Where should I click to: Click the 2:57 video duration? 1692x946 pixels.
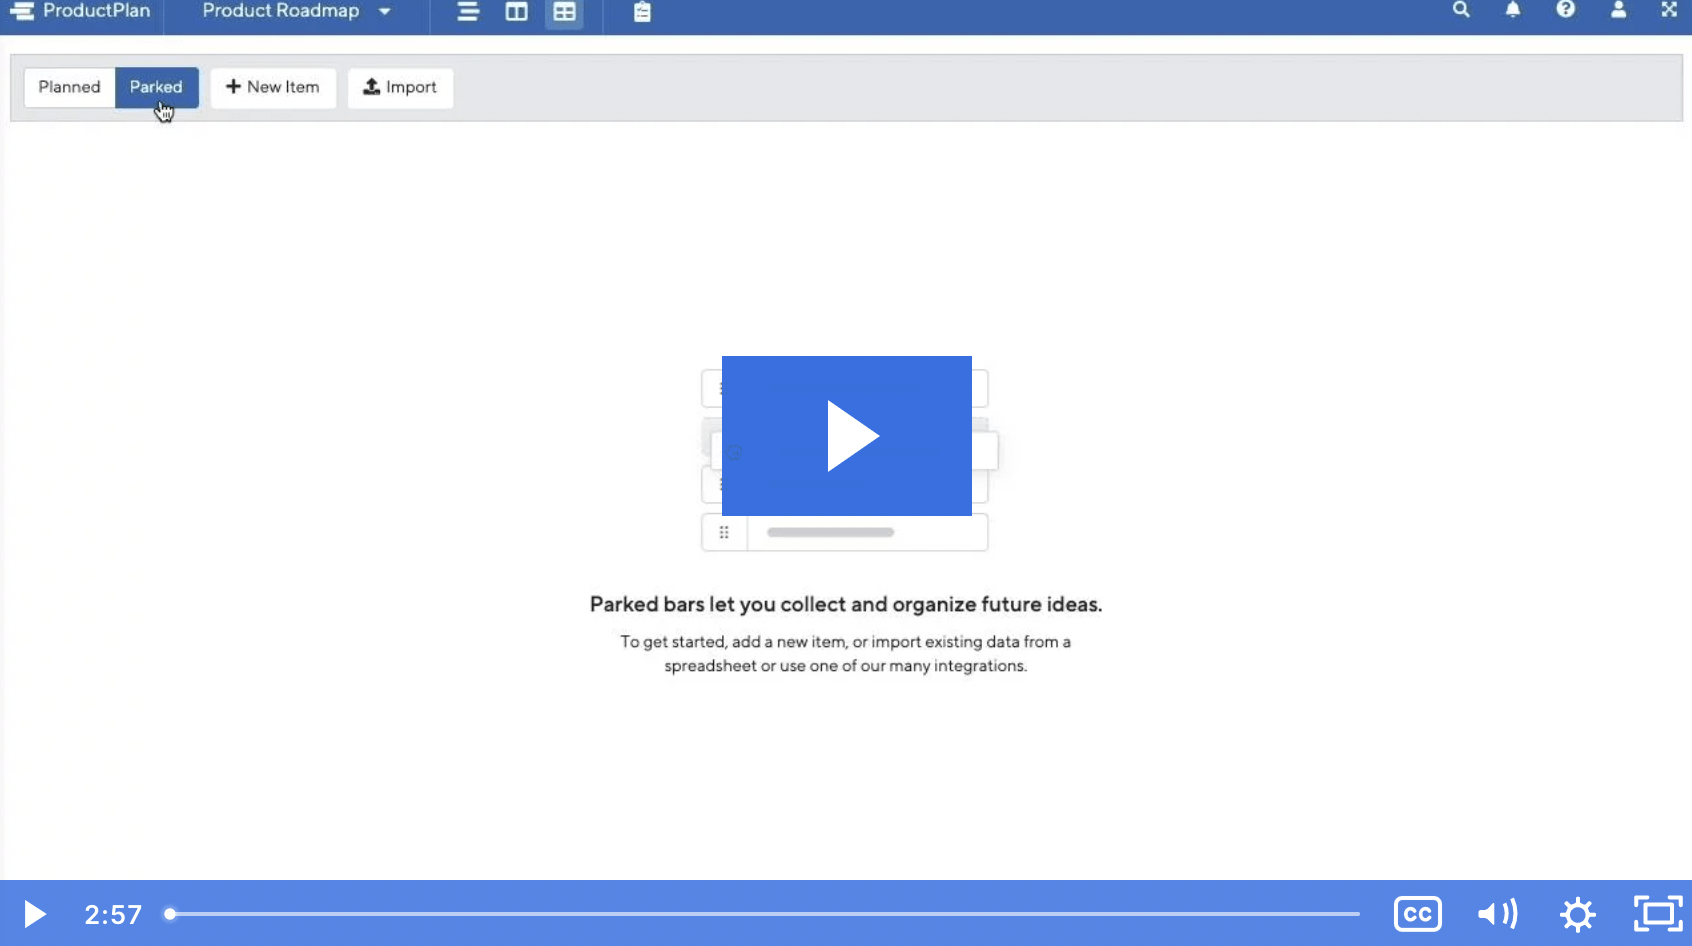coord(113,914)
